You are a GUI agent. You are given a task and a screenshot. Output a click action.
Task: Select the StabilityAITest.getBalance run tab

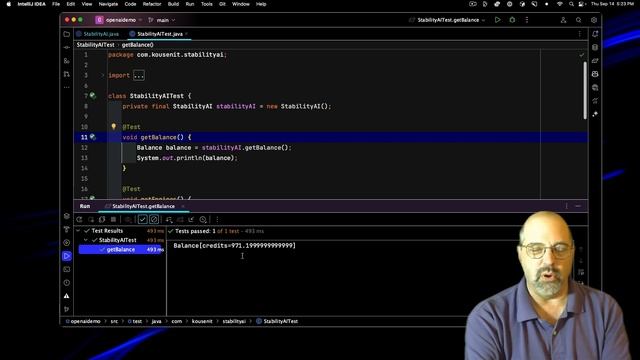coord(143,206)
